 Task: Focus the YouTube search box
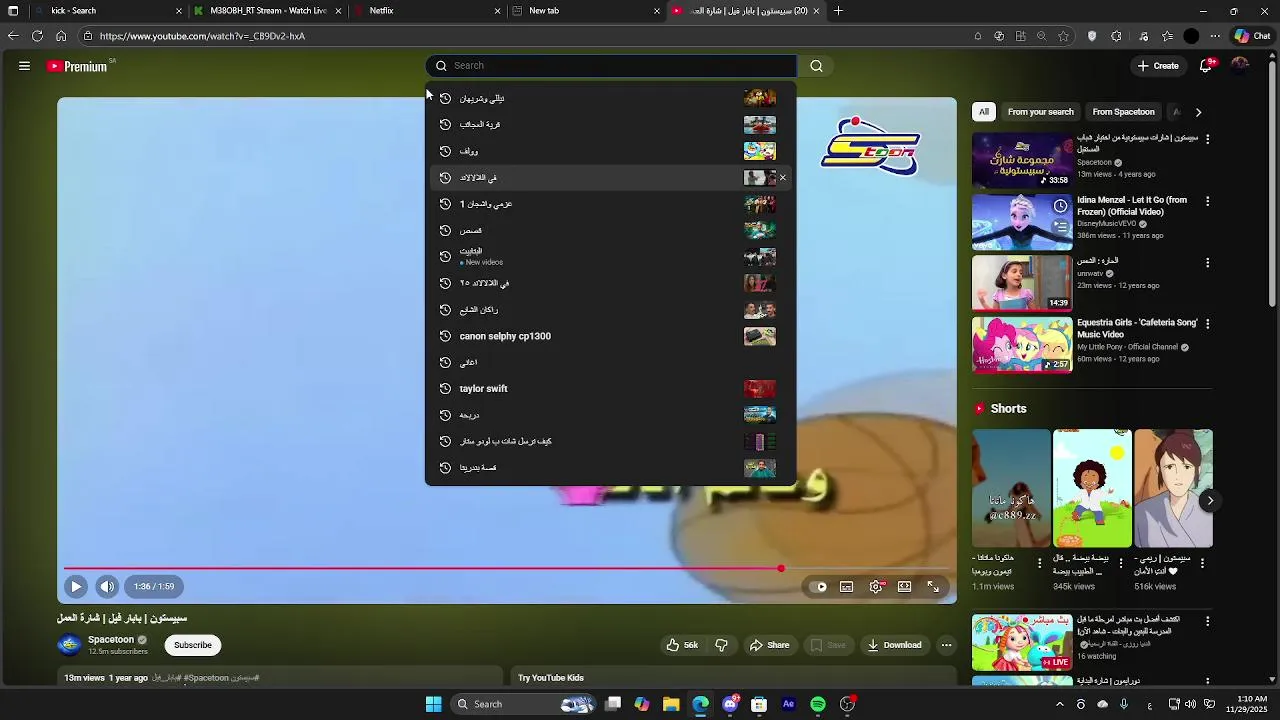pyautogui.click(x=610, y=66)
